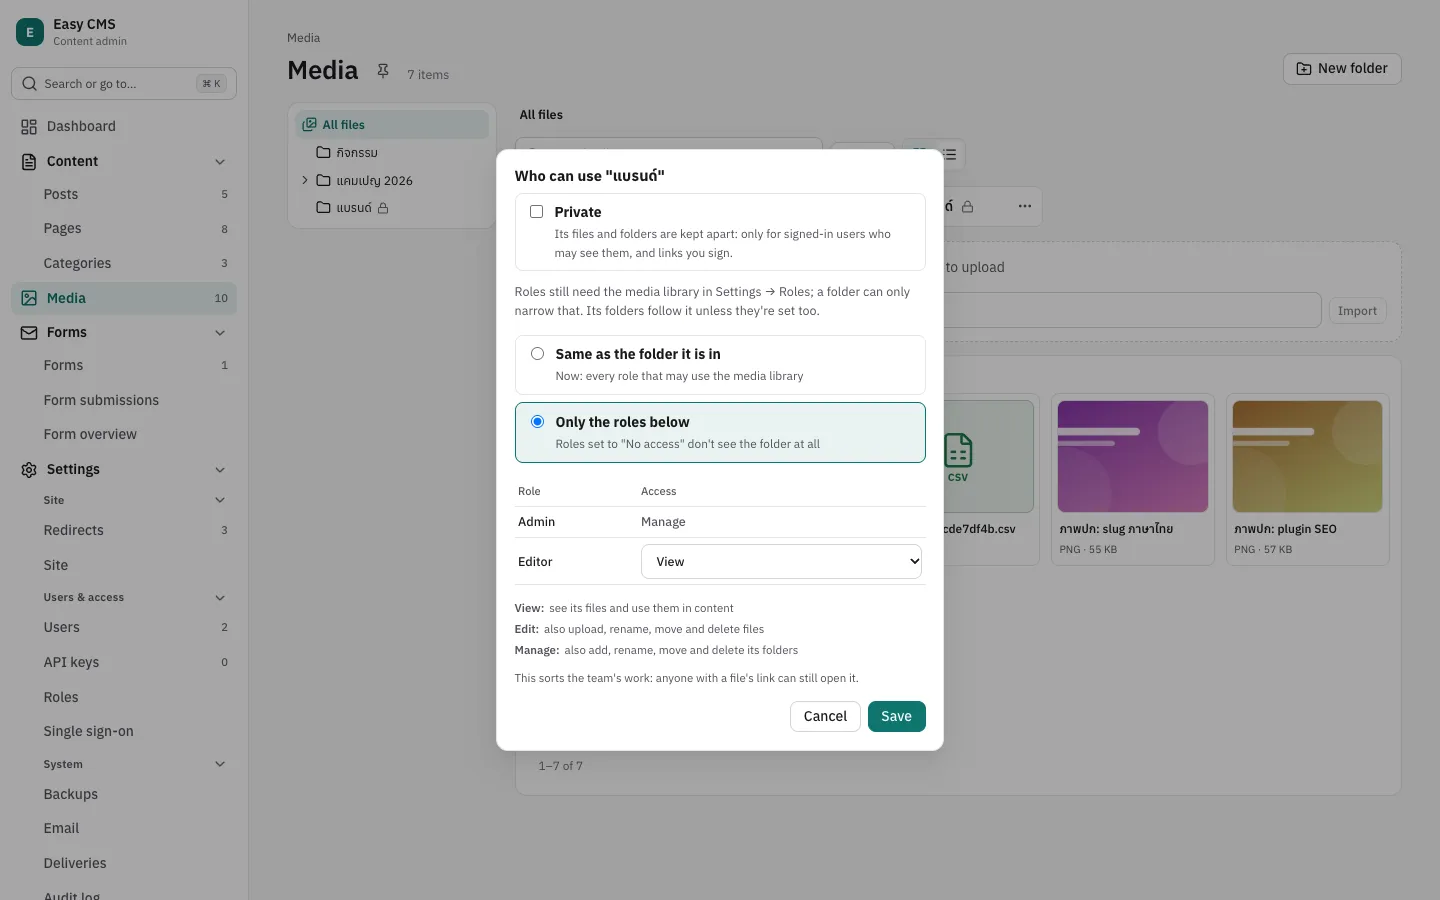Click the New folder button
The image size is (1440, 900).
[x=1342, y=69]
